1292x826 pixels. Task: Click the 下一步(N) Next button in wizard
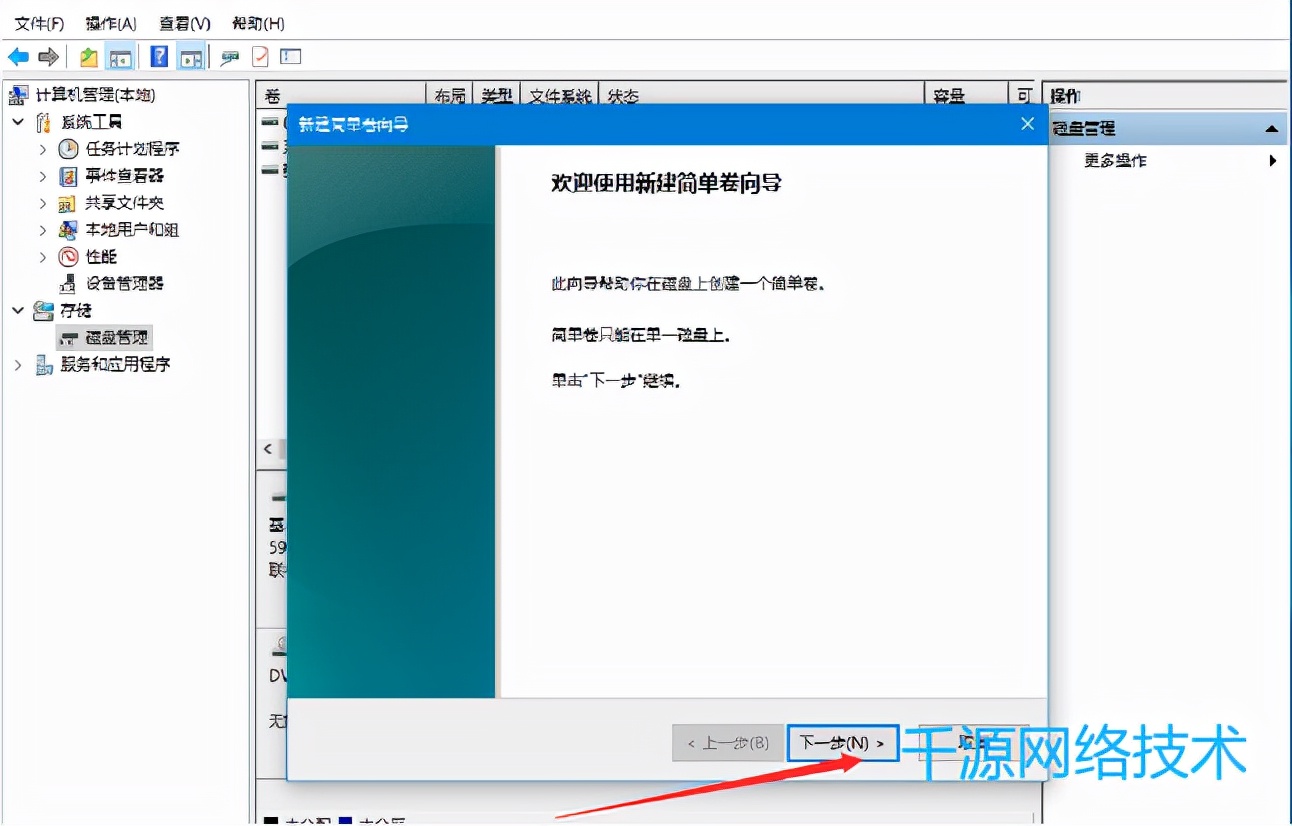point(841,744)
